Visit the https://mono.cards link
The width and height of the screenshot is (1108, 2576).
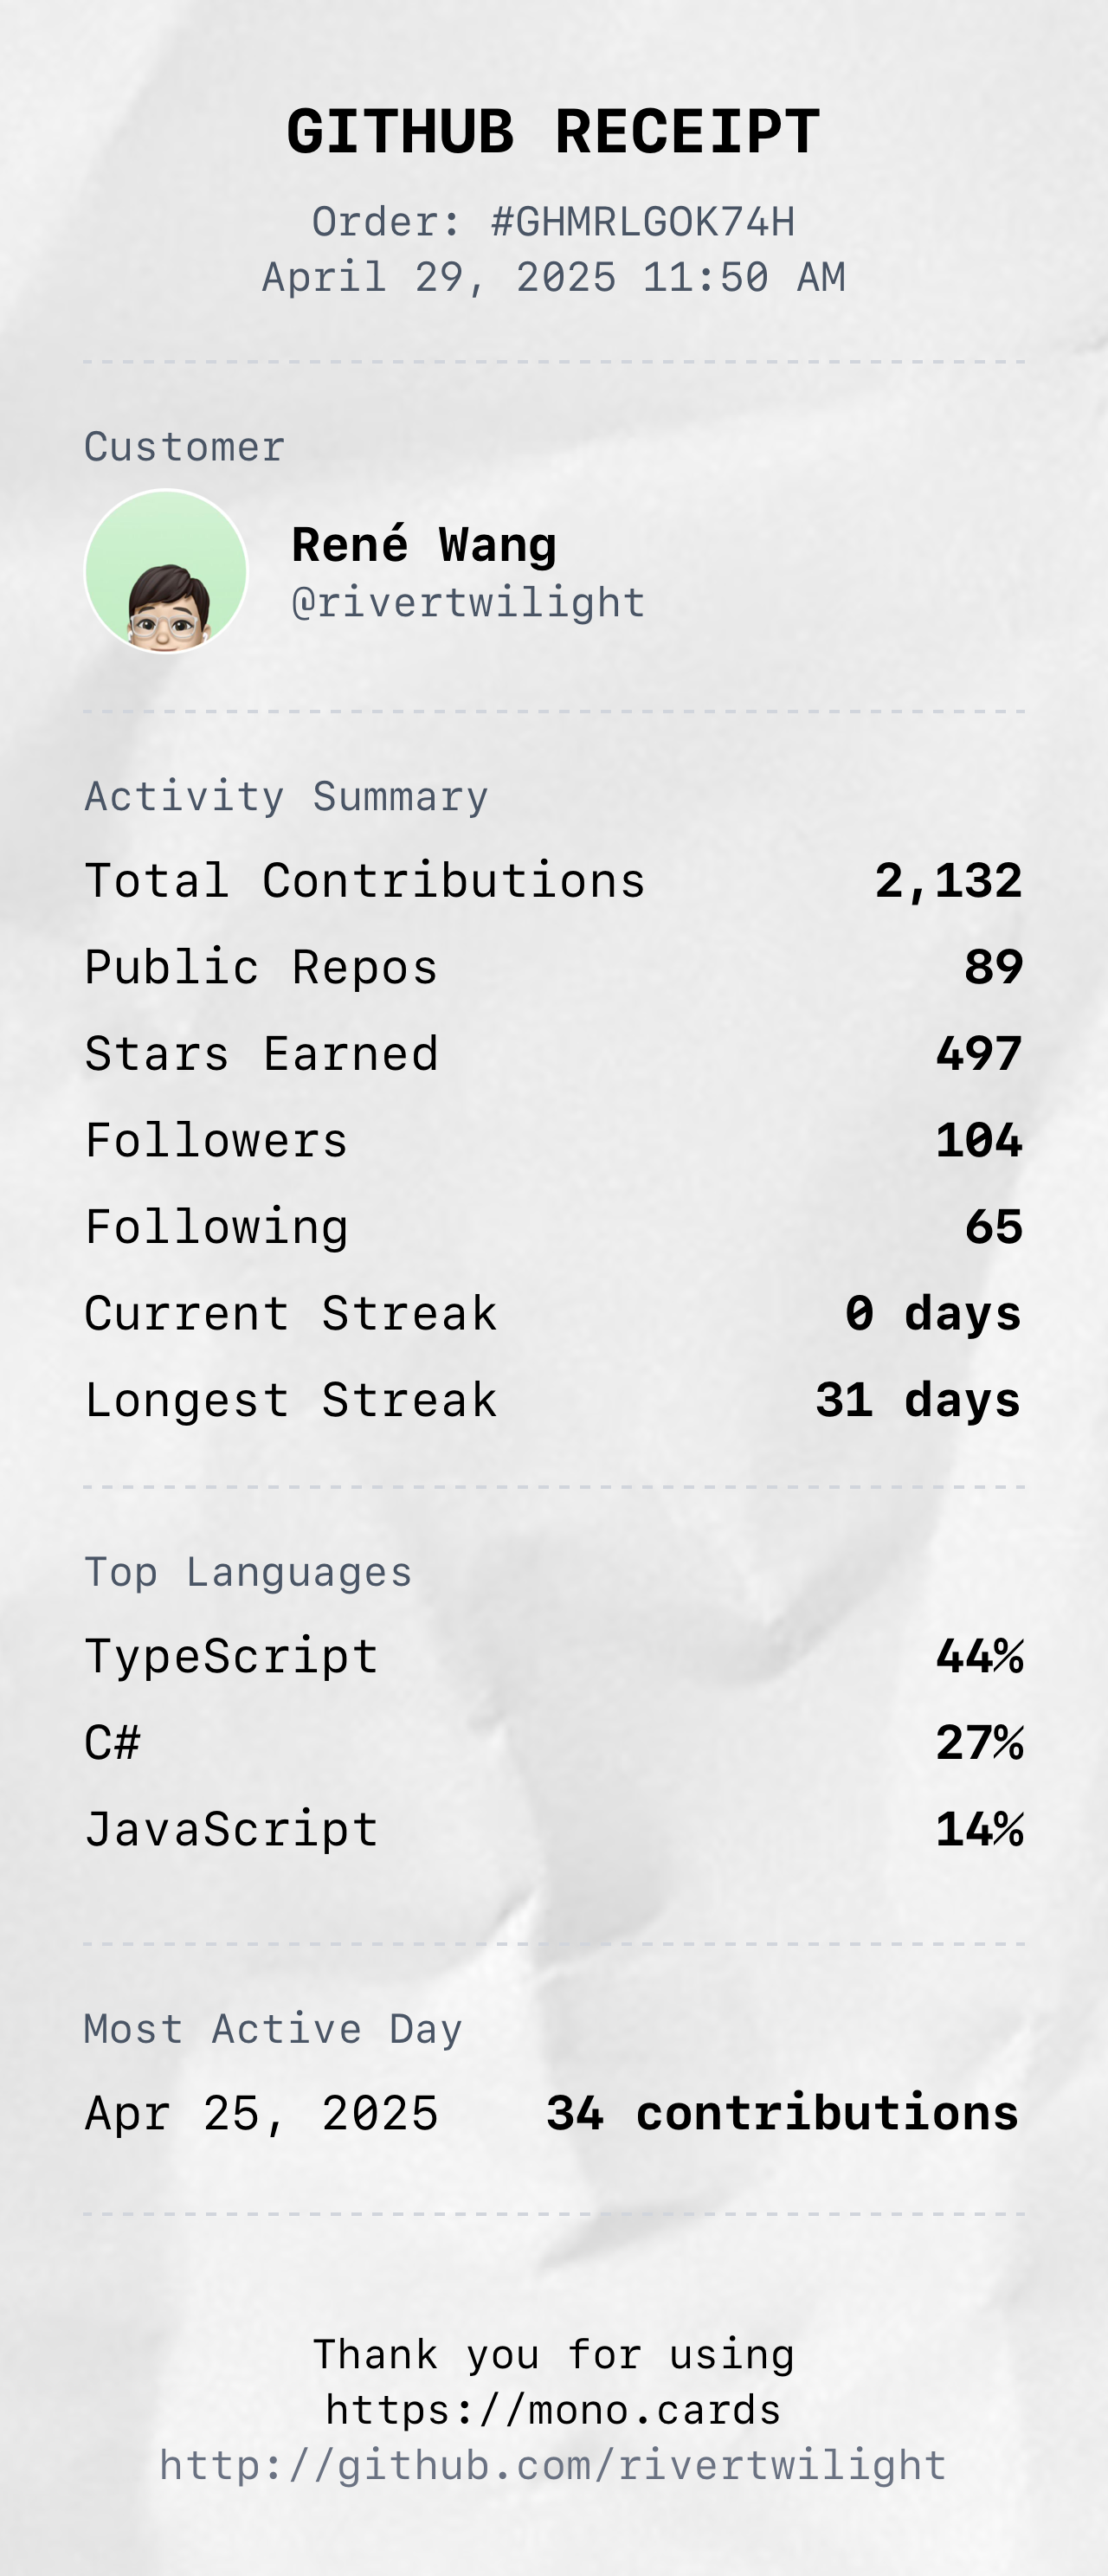coord(553,2410)
